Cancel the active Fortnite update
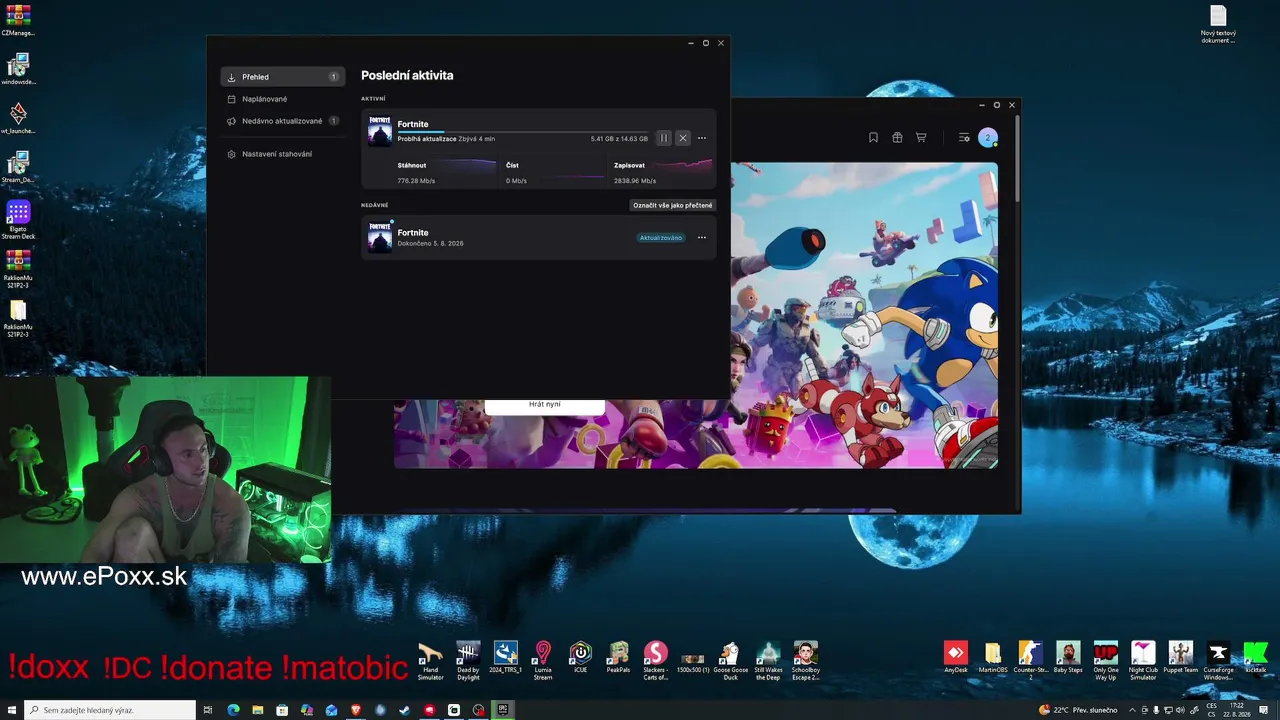Viewport: 1280px width, 720px height. point(683,138)
